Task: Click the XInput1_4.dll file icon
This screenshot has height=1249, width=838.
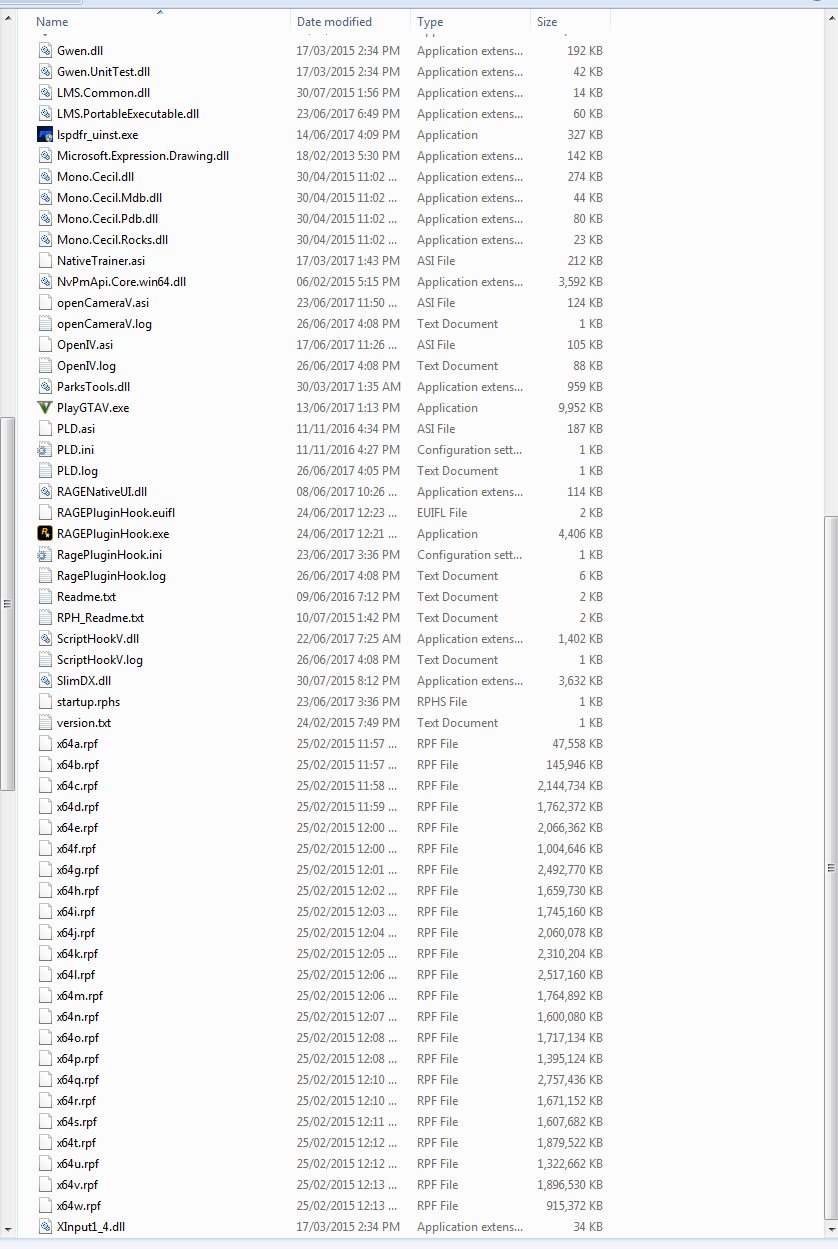Action: coord(44,1226)
